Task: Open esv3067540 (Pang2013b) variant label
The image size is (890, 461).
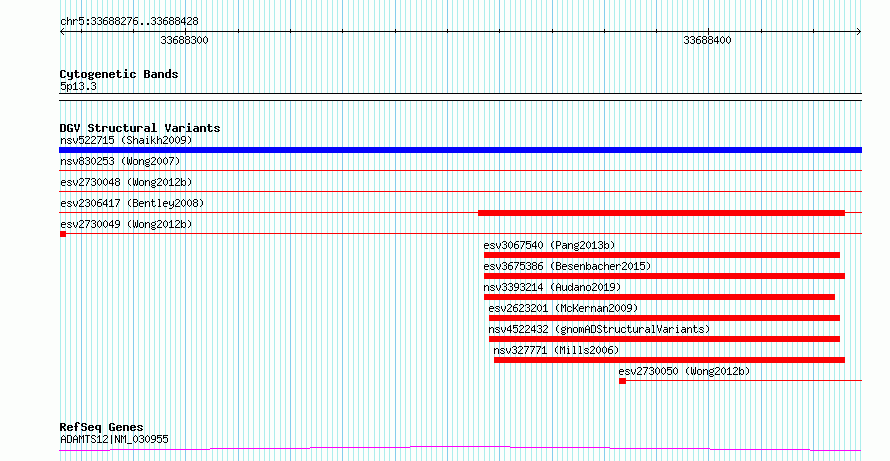Action: click(x=549, y=245)
